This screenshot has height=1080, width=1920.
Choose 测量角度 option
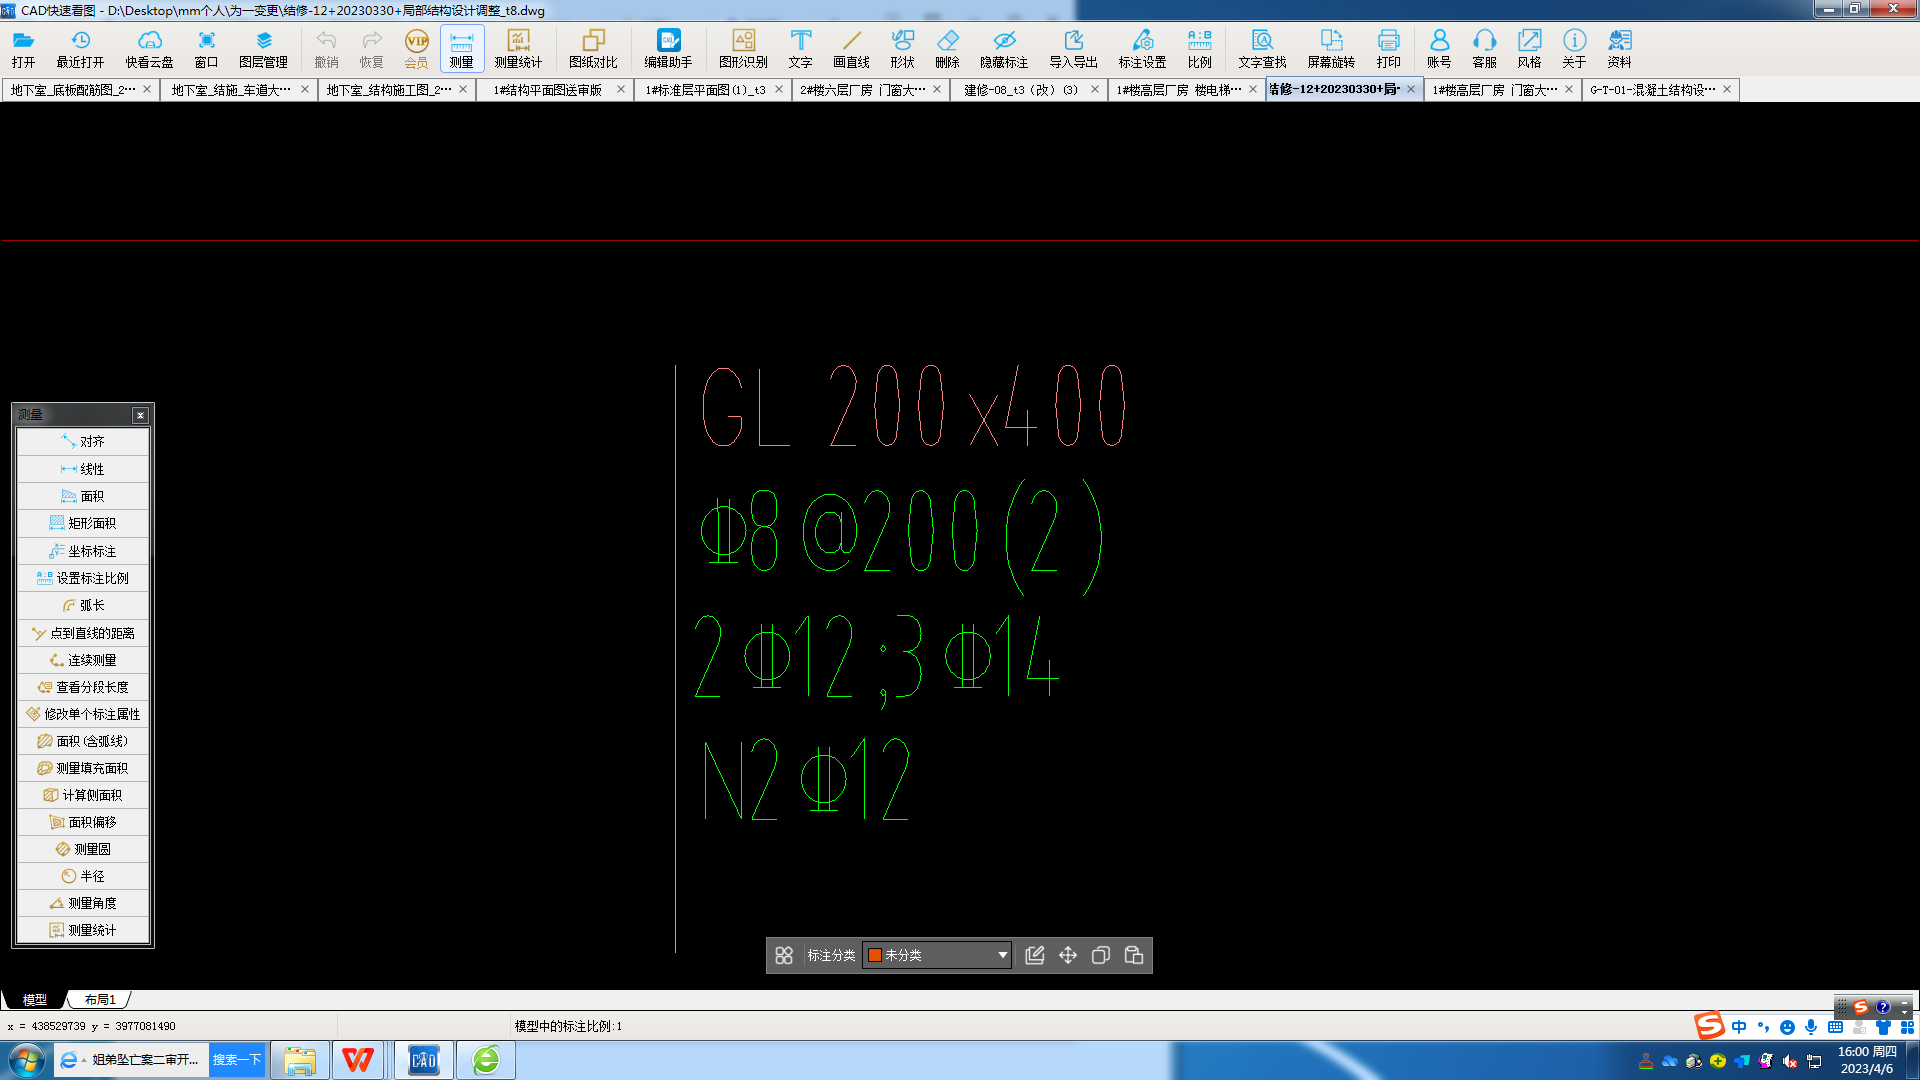[83, 903]
